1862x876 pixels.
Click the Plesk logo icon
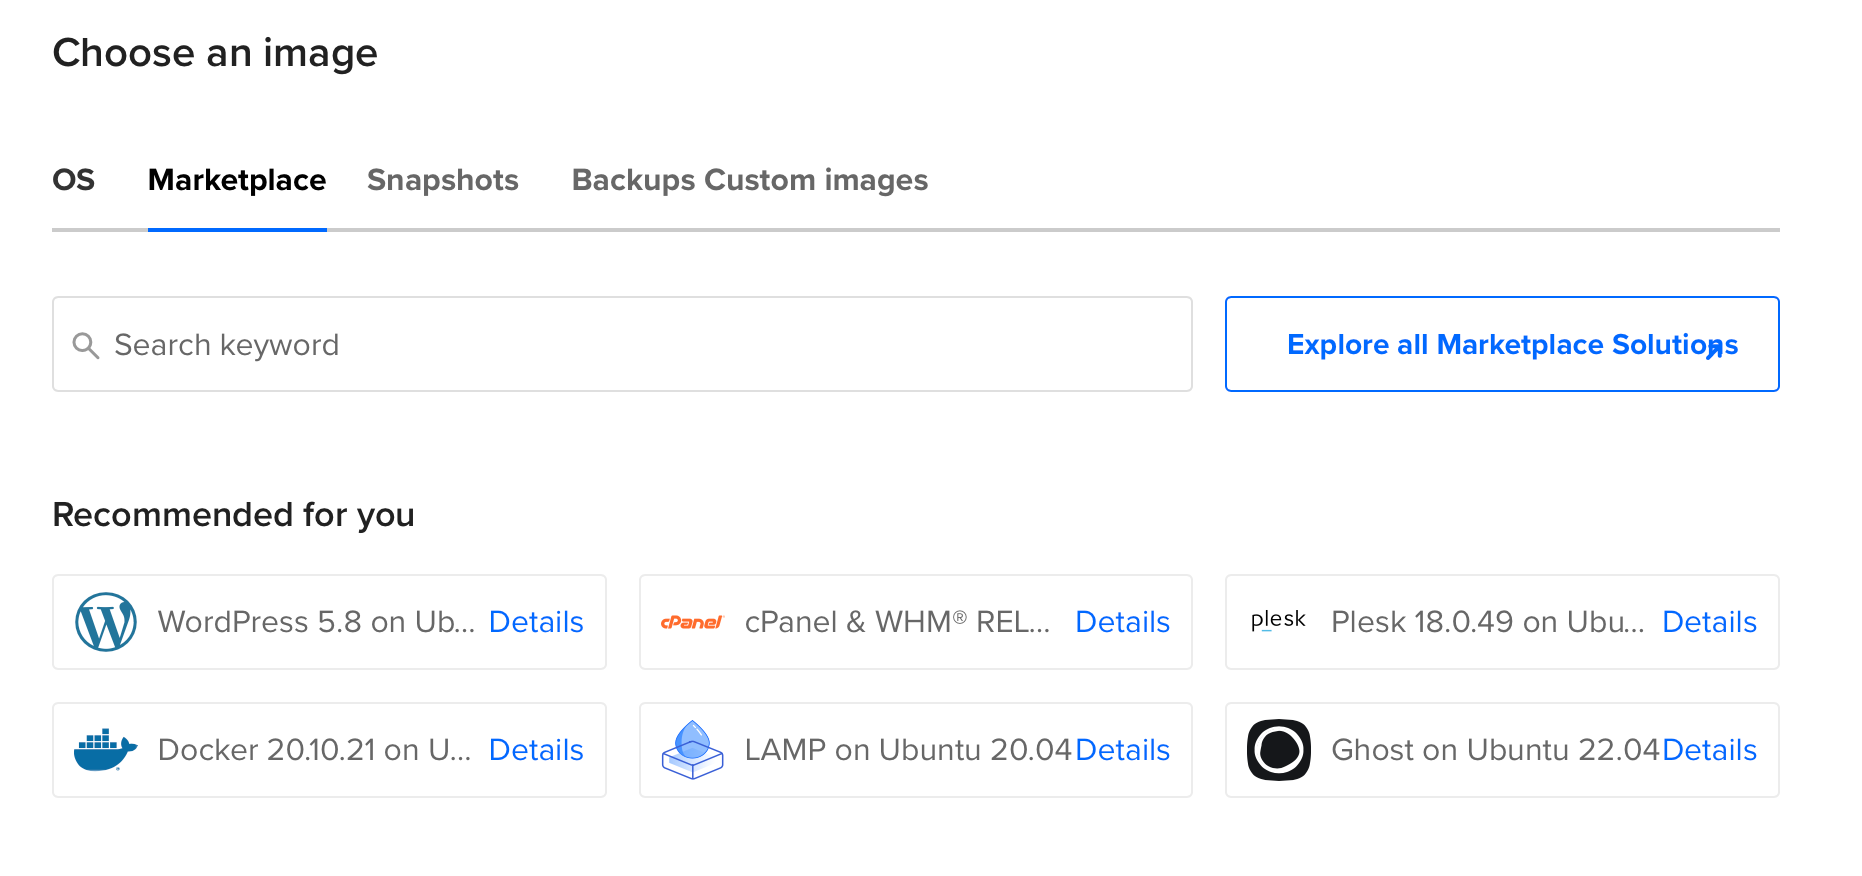tap(1278, 621)
